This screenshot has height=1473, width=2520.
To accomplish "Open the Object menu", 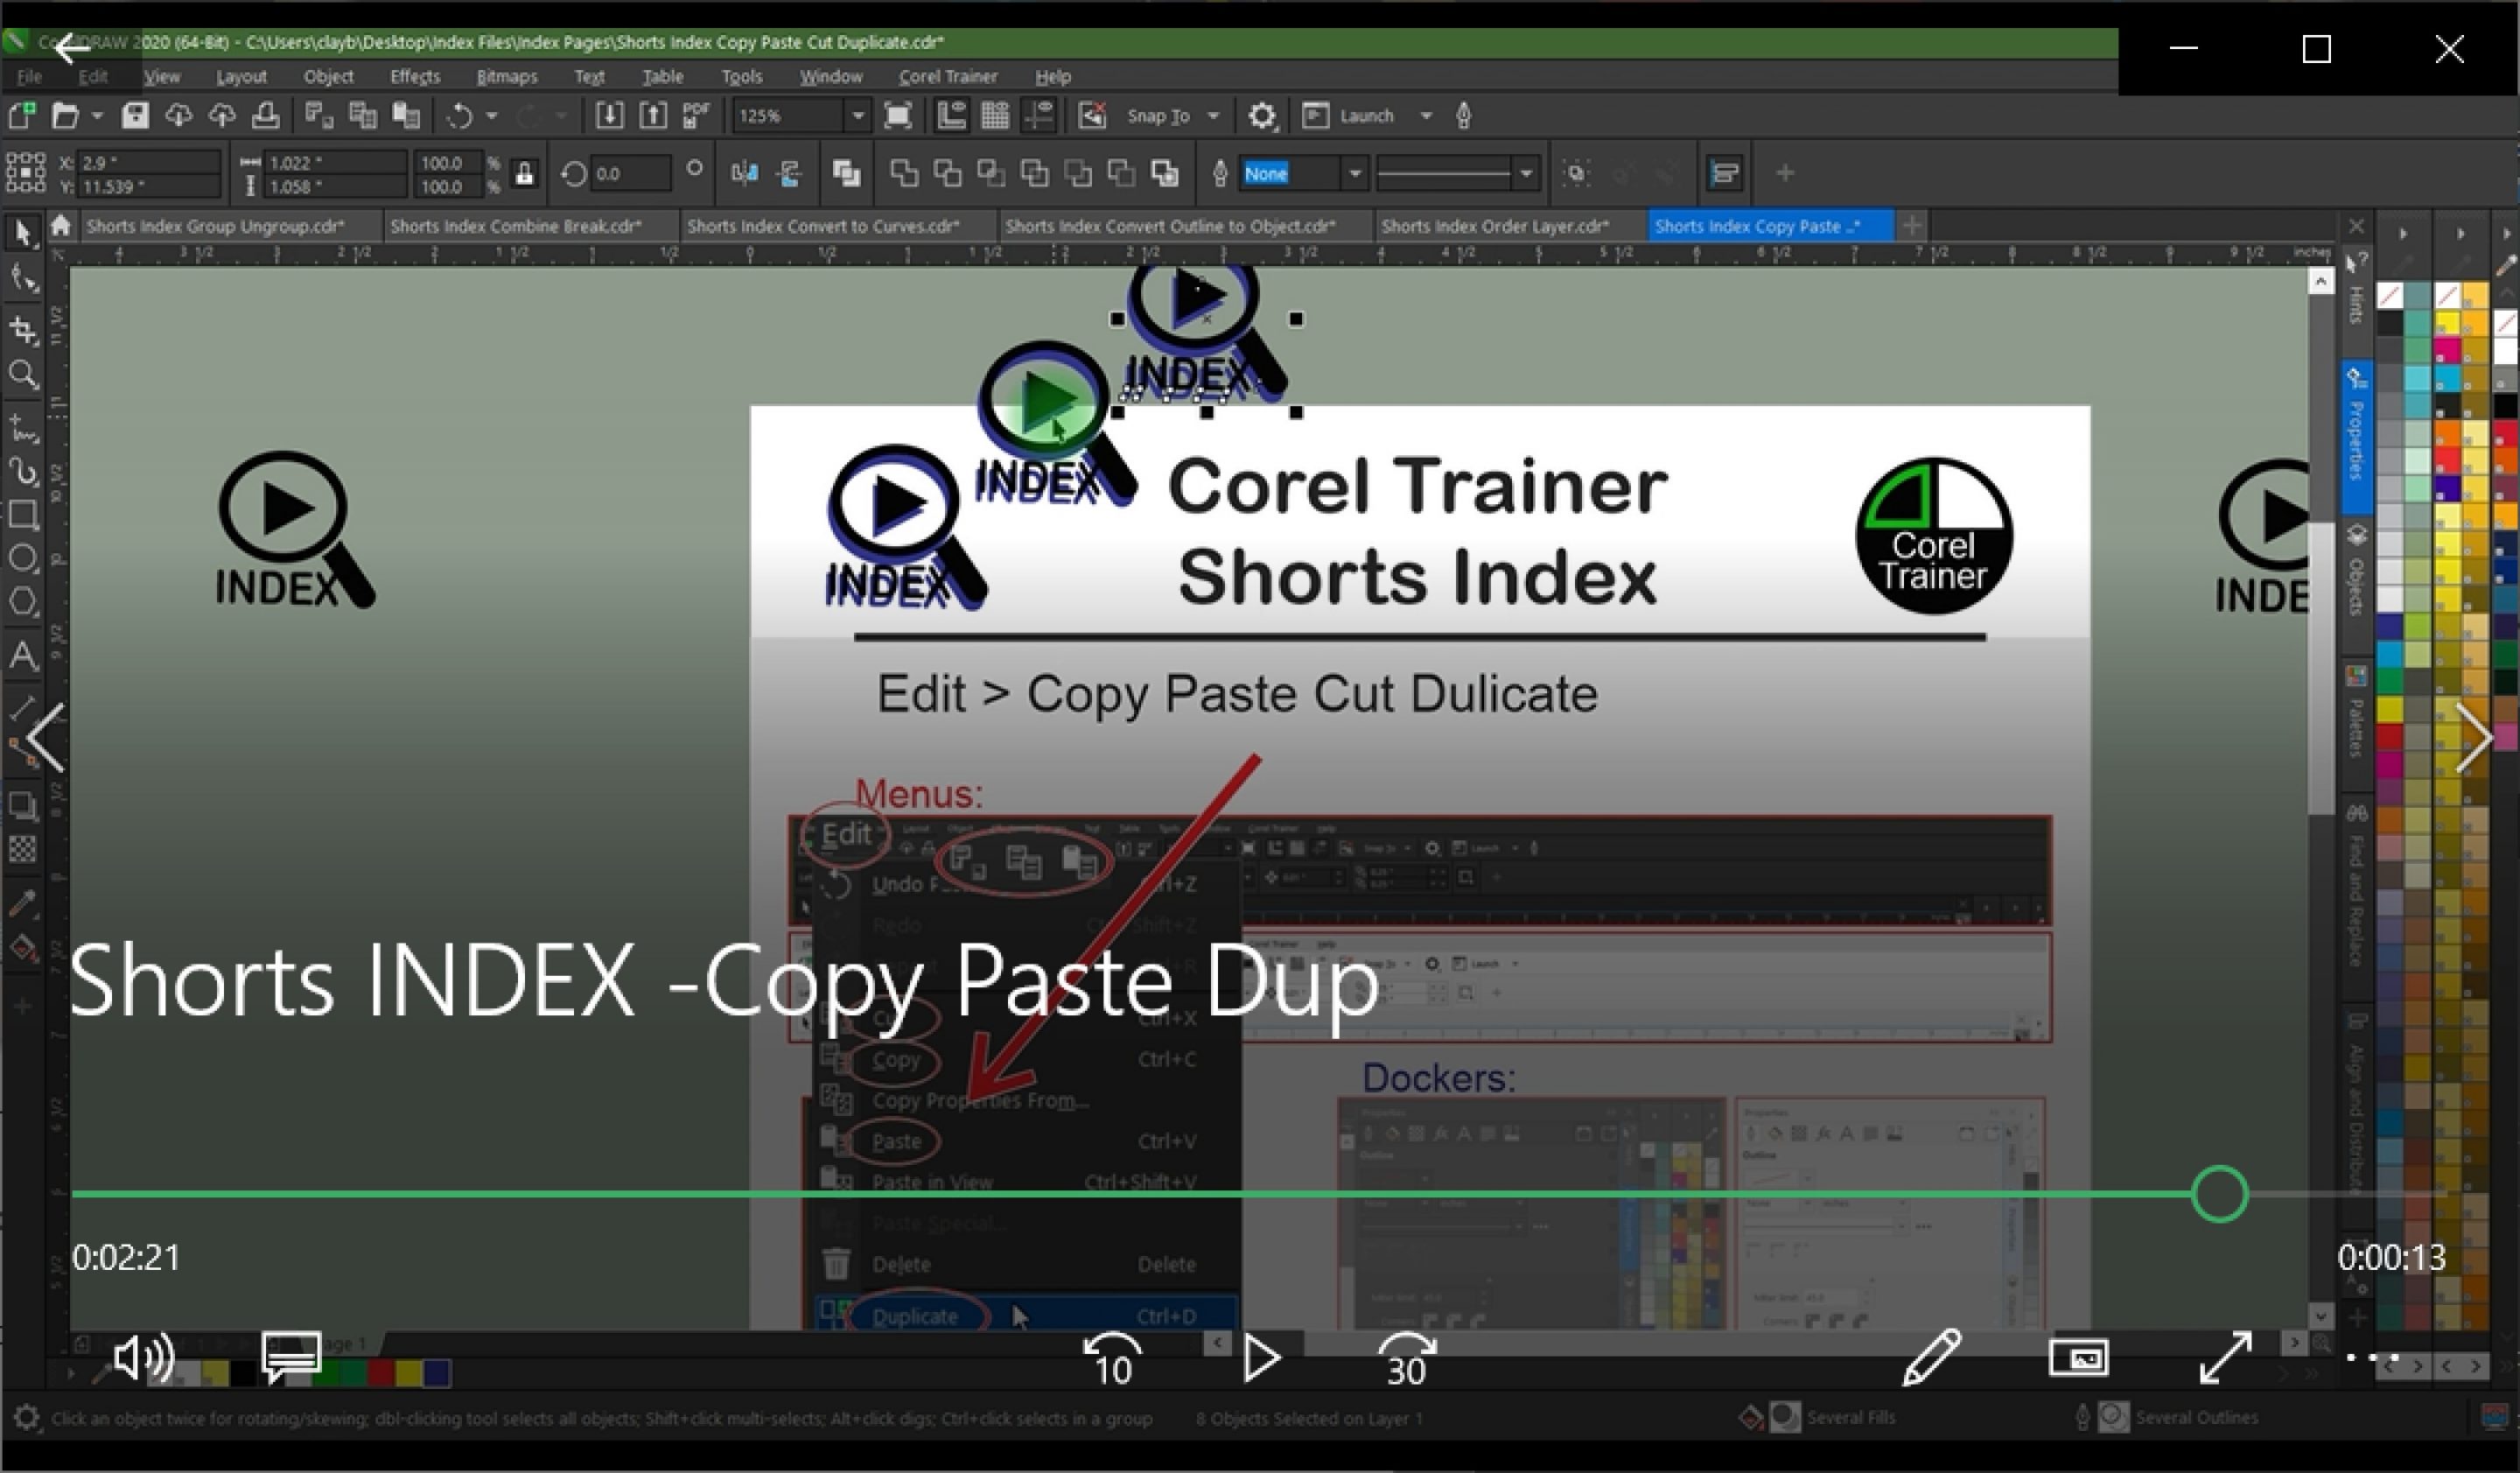I will (x=328, y=76).
